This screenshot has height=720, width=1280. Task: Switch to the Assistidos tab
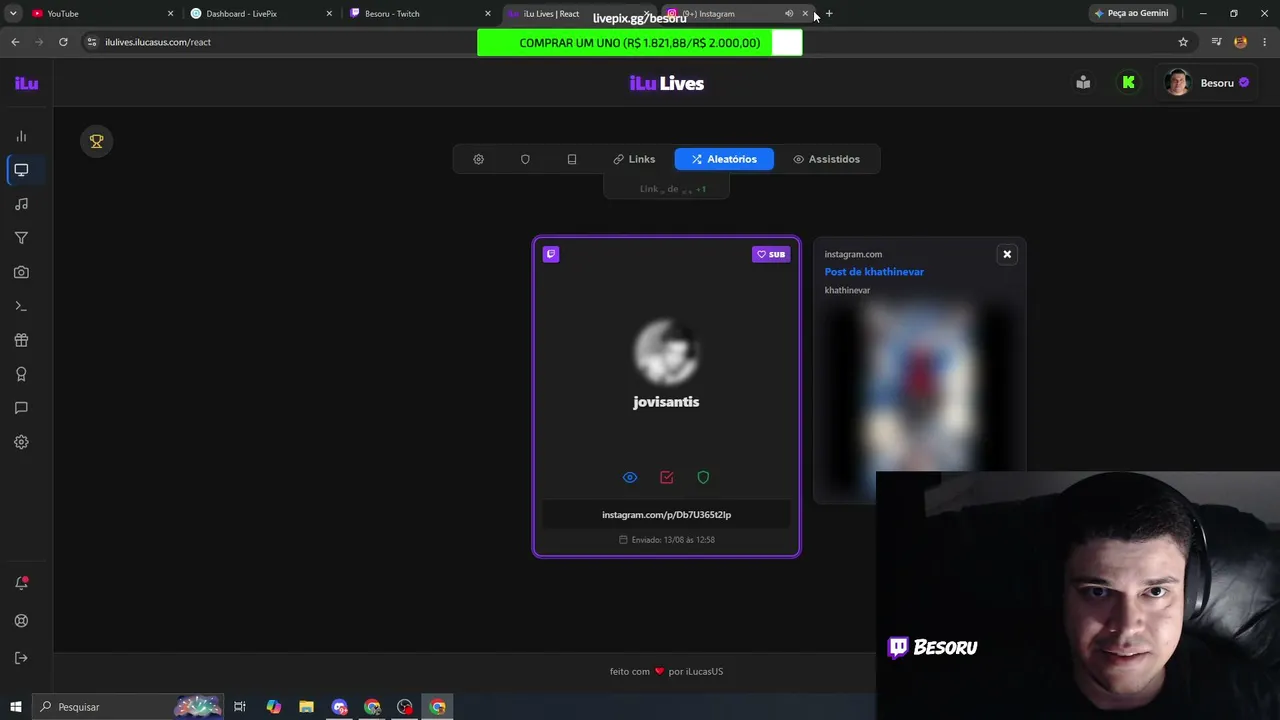[826, 159]
